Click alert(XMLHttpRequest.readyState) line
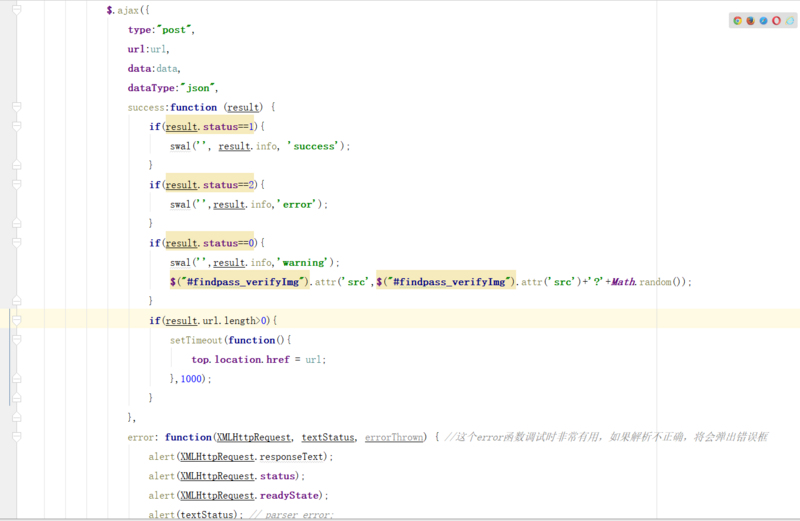The height and width of the screenshot is (521, 800). [x=238, y=495]
